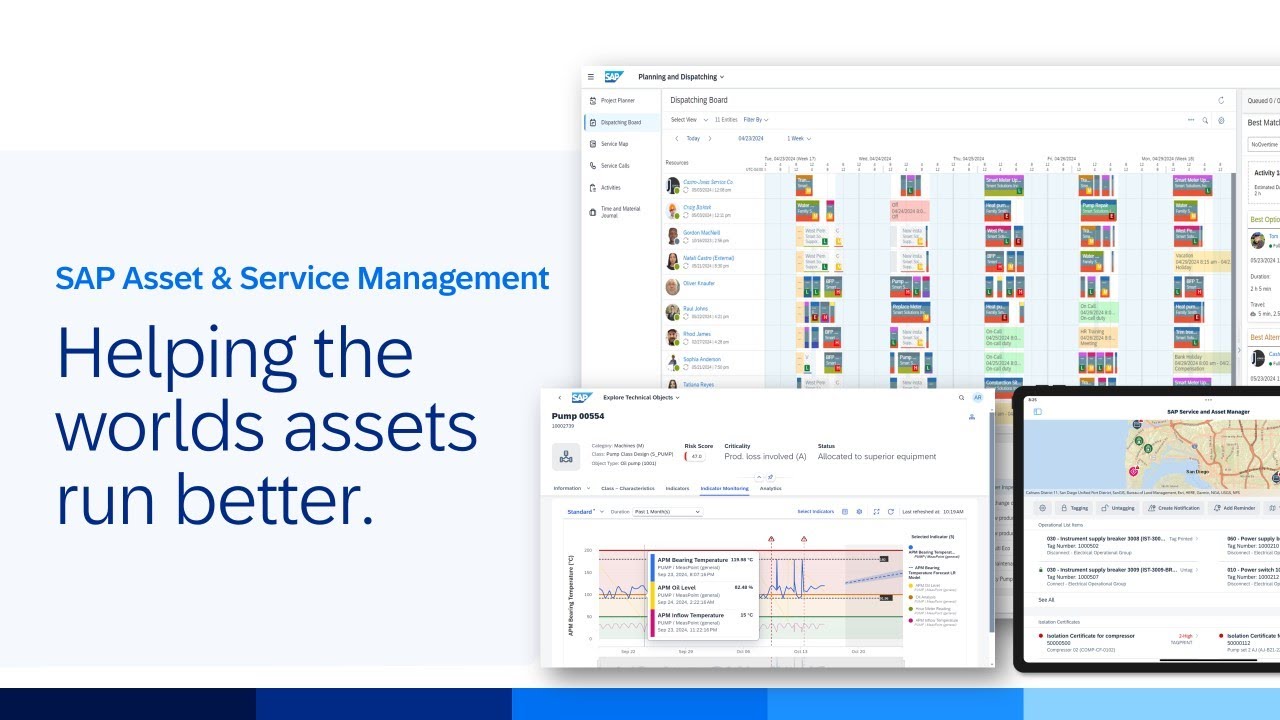The width and height of the screenshot is (1280, 720).
Task: Change the 1 Week range dropdown
Action: pyautogui.click(x=799, y=139)
